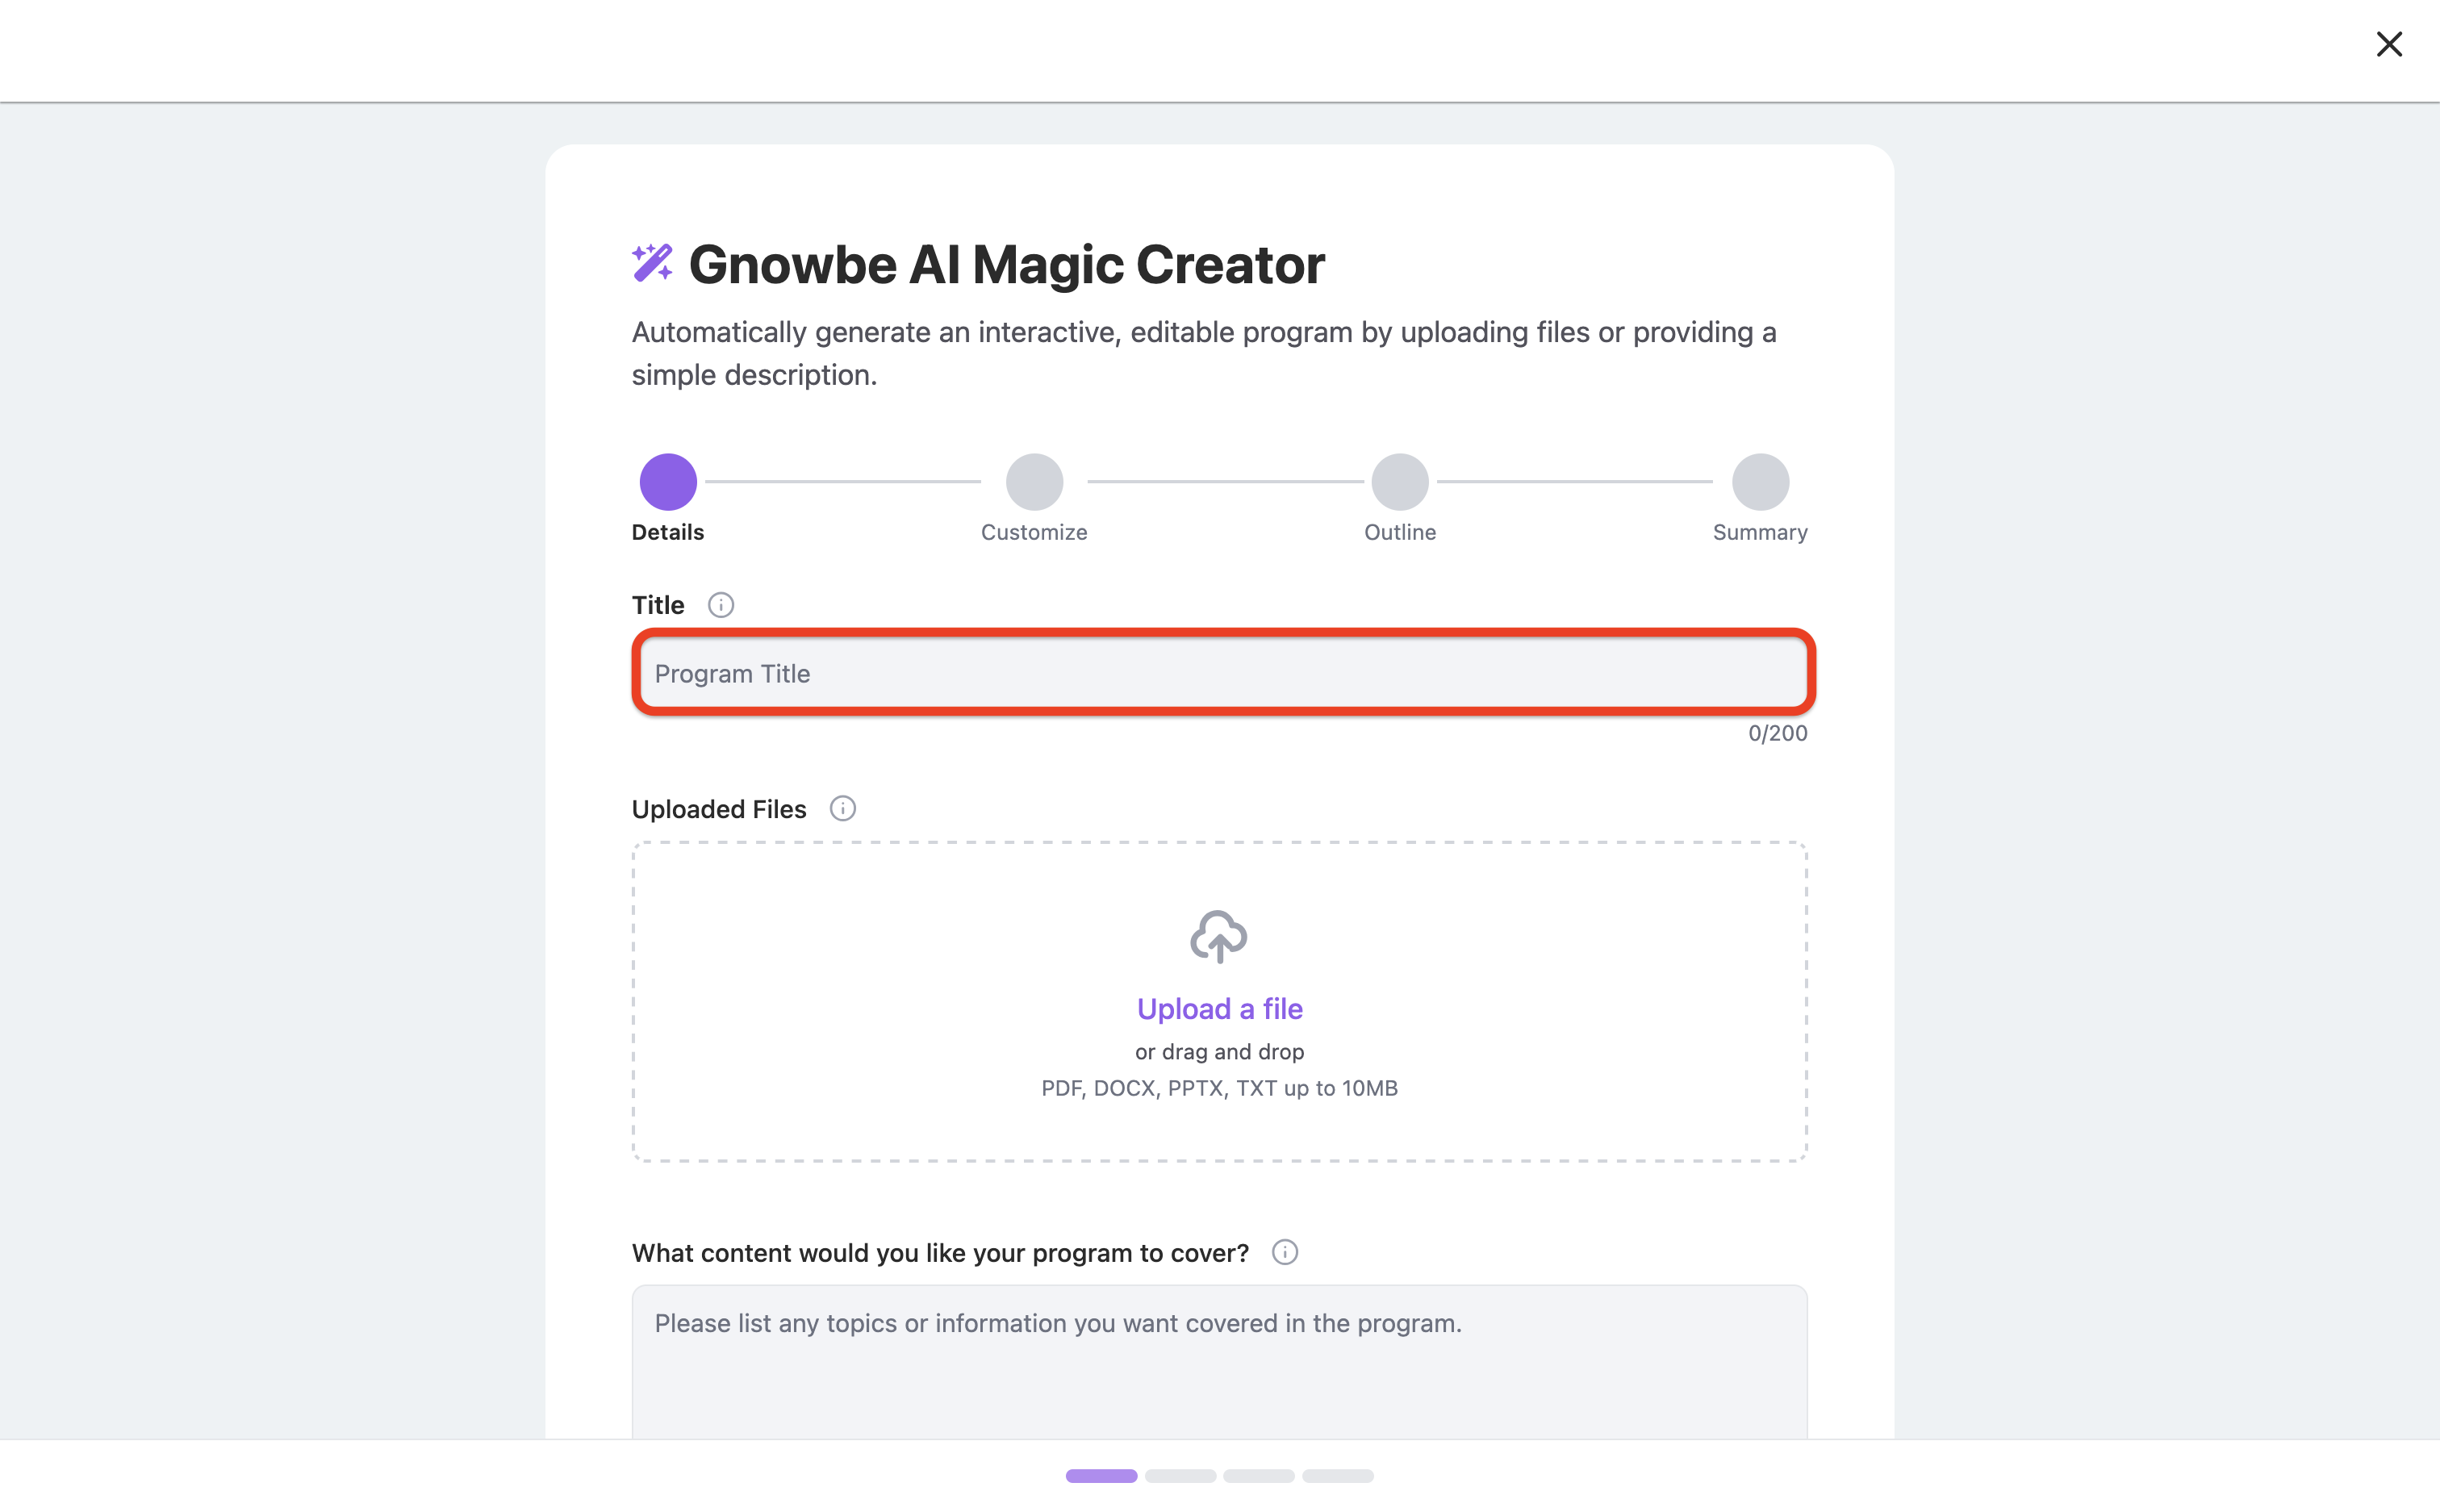Click the last progress bar segment

tap(1337, 1475)
